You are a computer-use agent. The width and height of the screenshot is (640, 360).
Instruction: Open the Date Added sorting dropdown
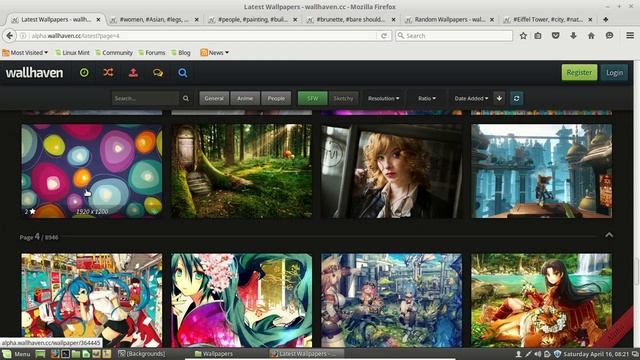click(471, 98)
